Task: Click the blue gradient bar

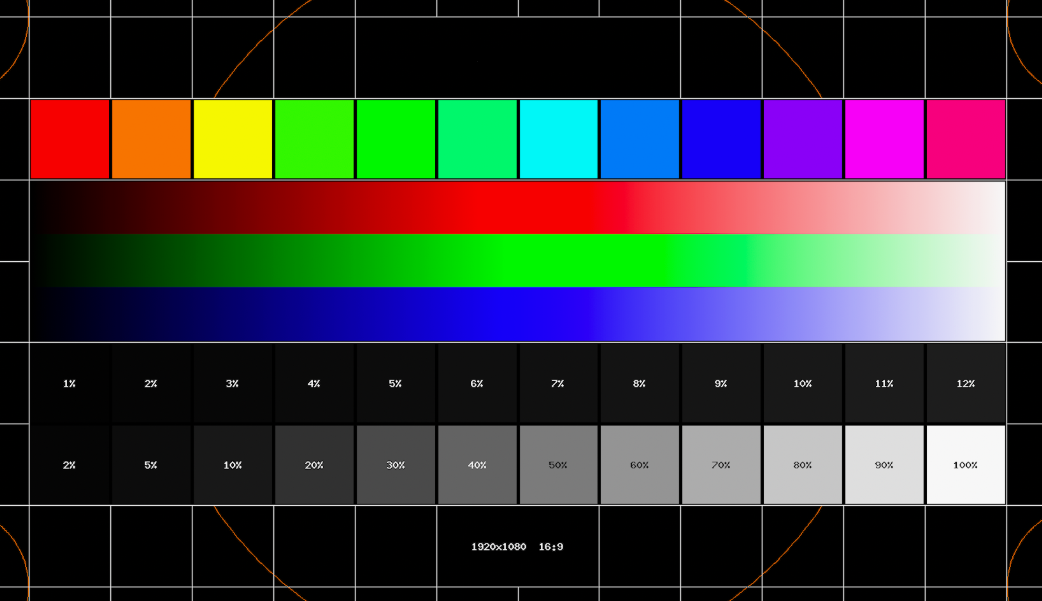Action: [x=518, y=314]
